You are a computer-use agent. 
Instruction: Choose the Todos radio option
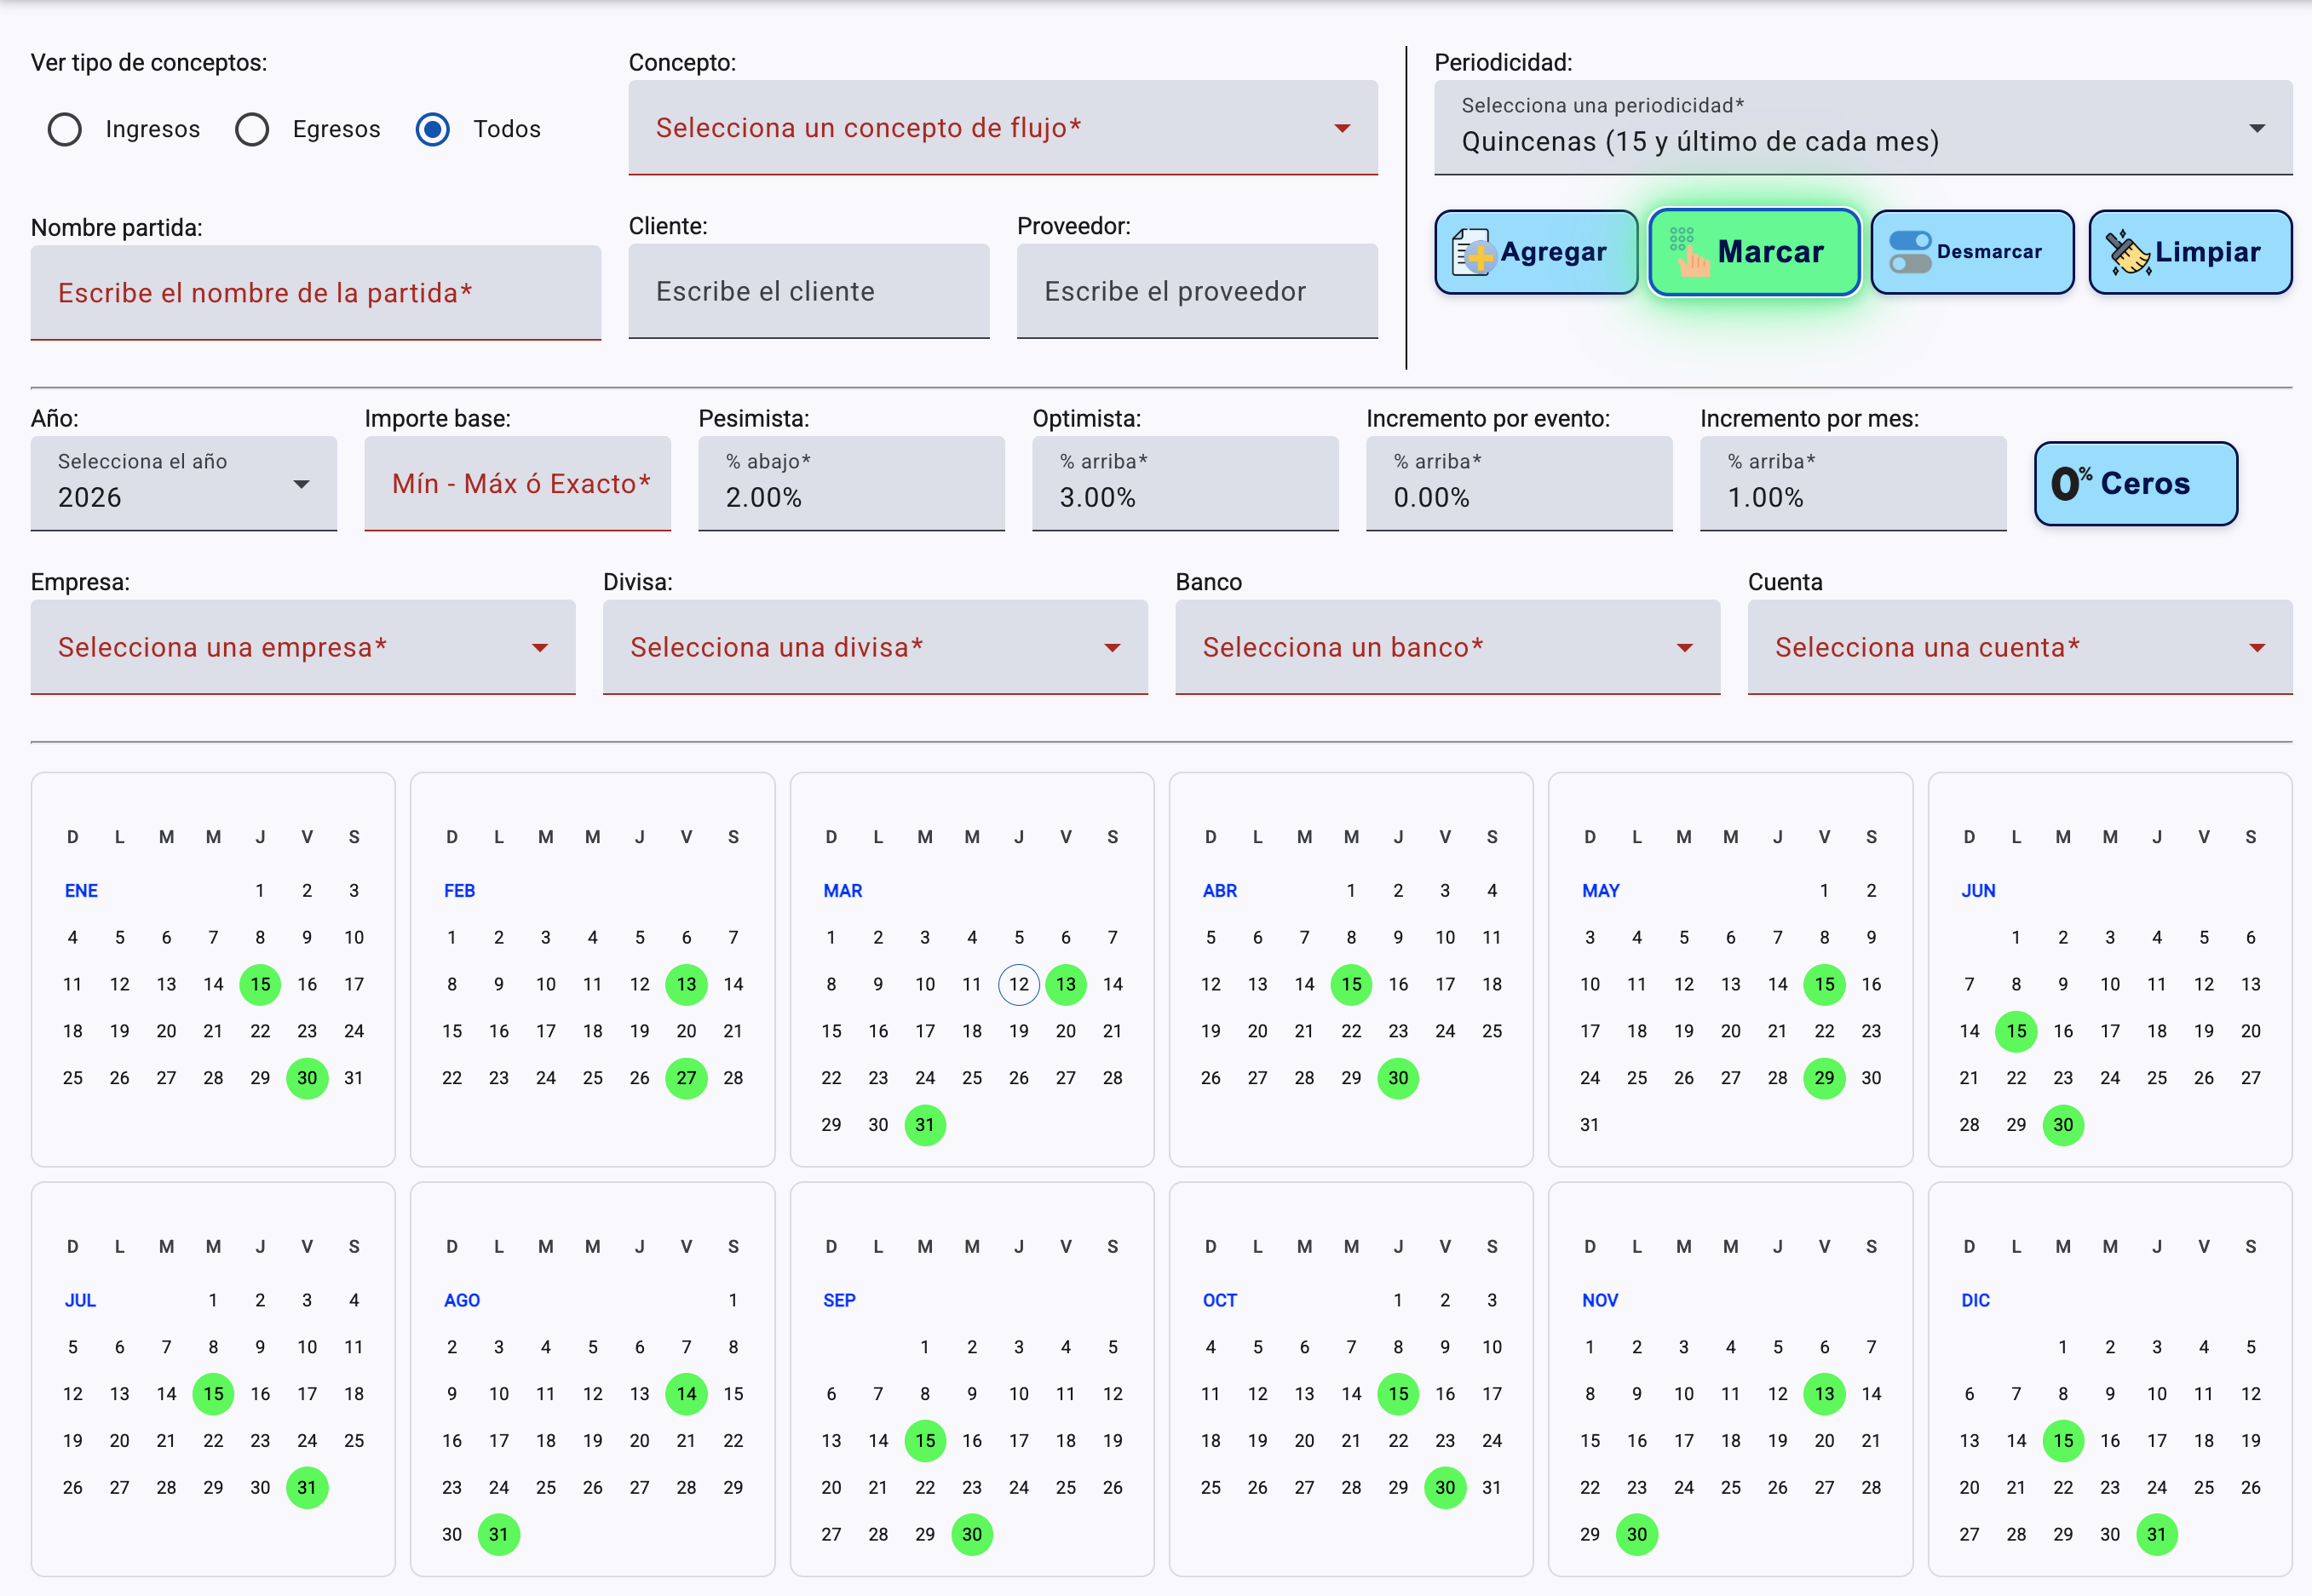(433, 129)
